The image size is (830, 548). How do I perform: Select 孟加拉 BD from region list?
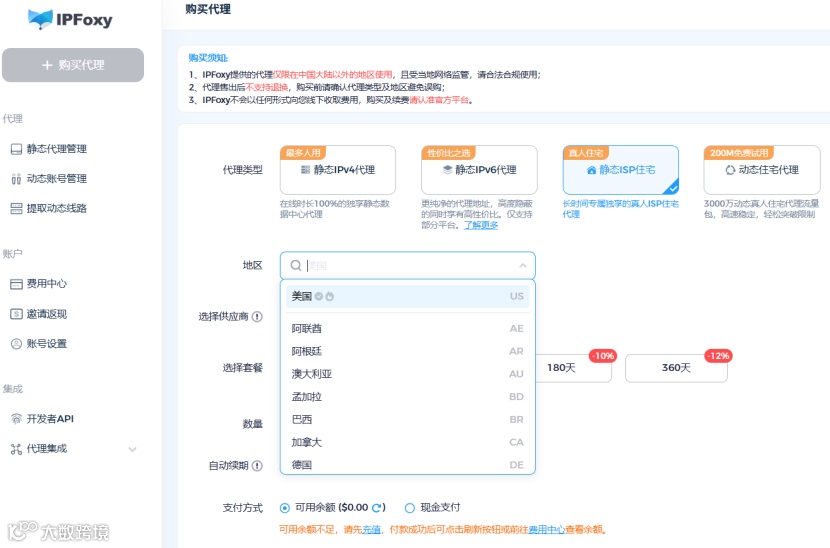(x=408, y=397)
